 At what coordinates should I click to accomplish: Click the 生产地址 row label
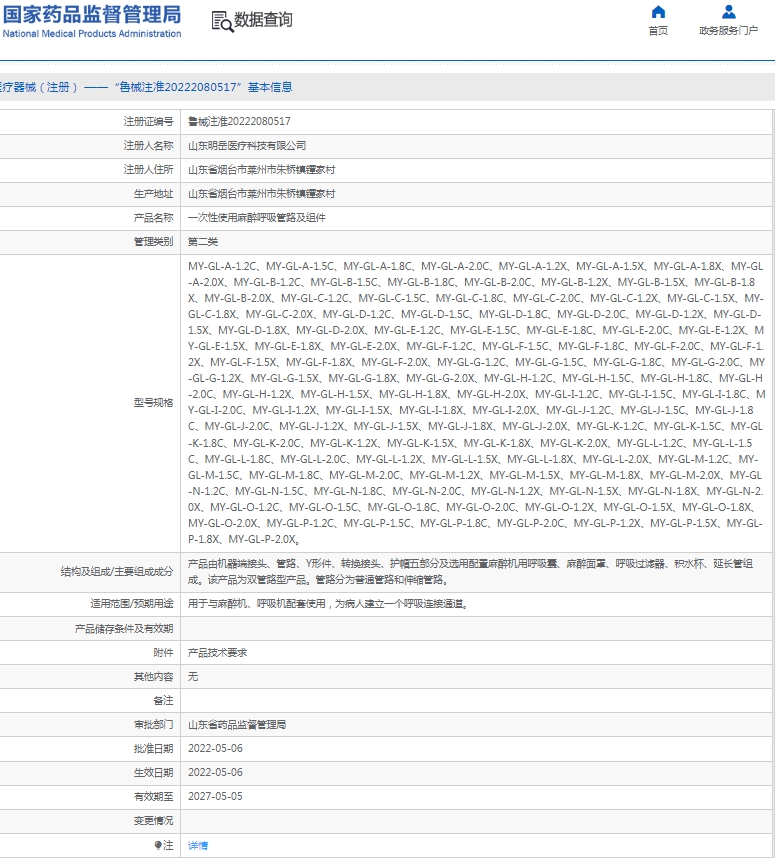(153, 194)
